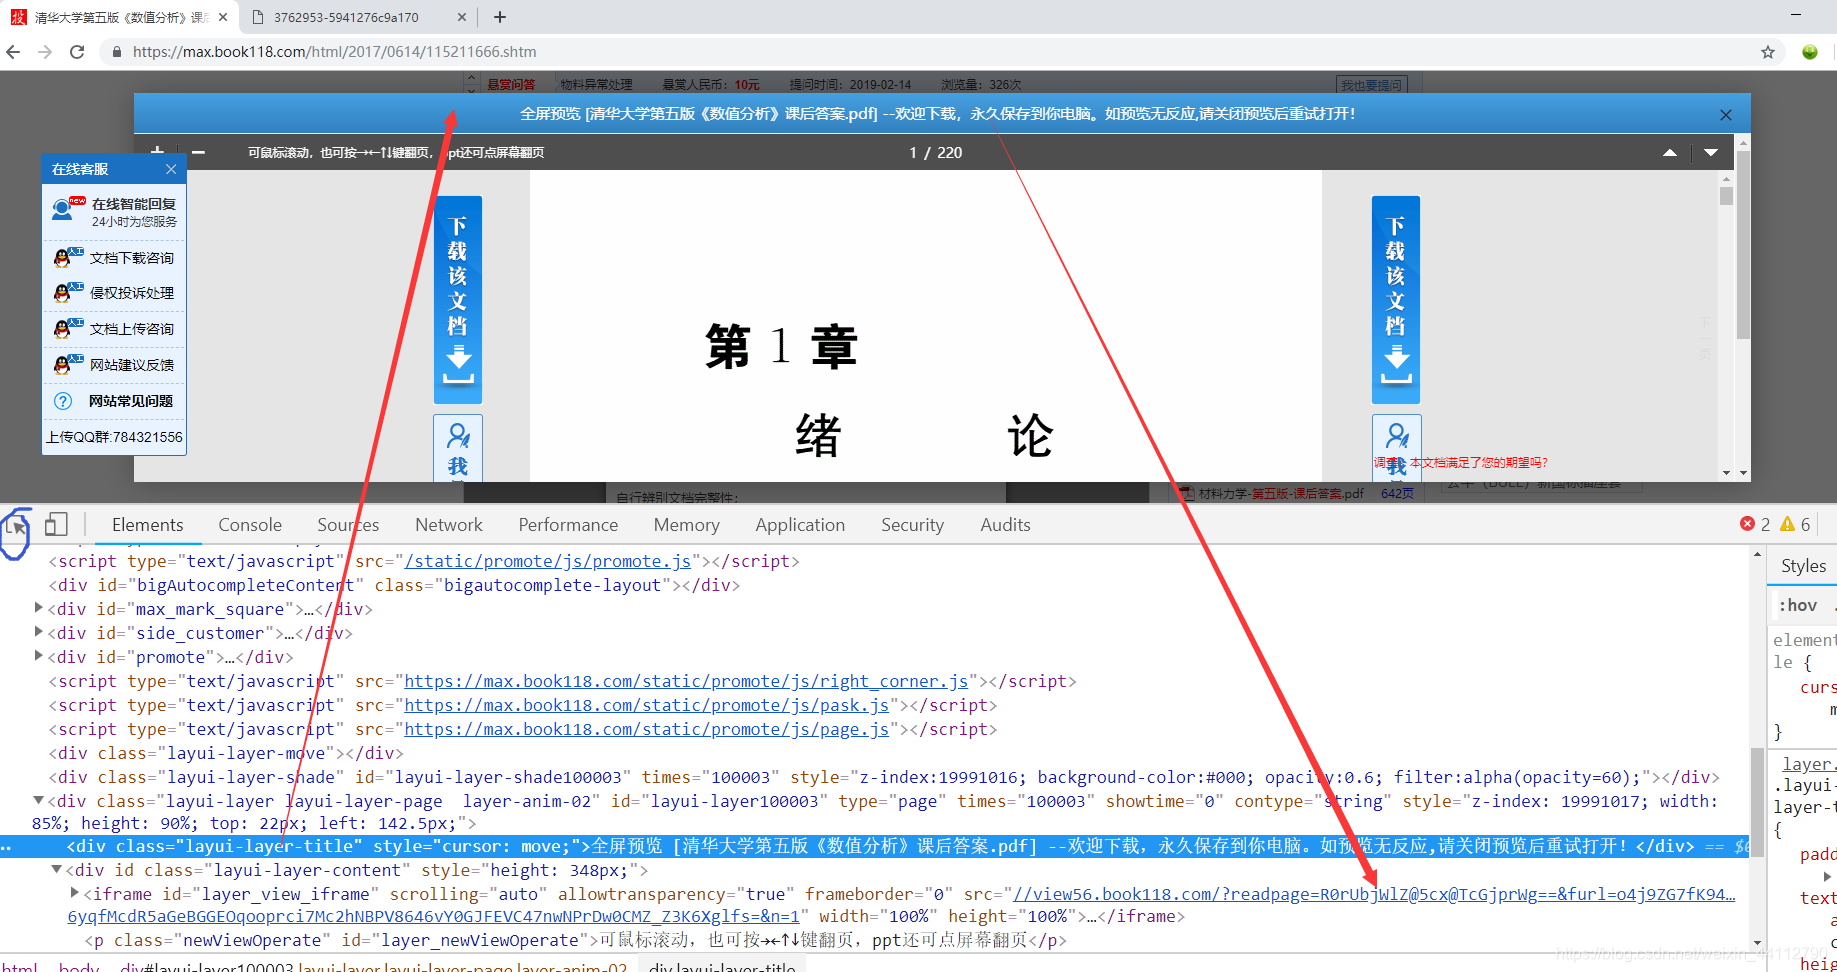
Task: Click the page counter 1 / 220
Action: [x=936, y=153]
